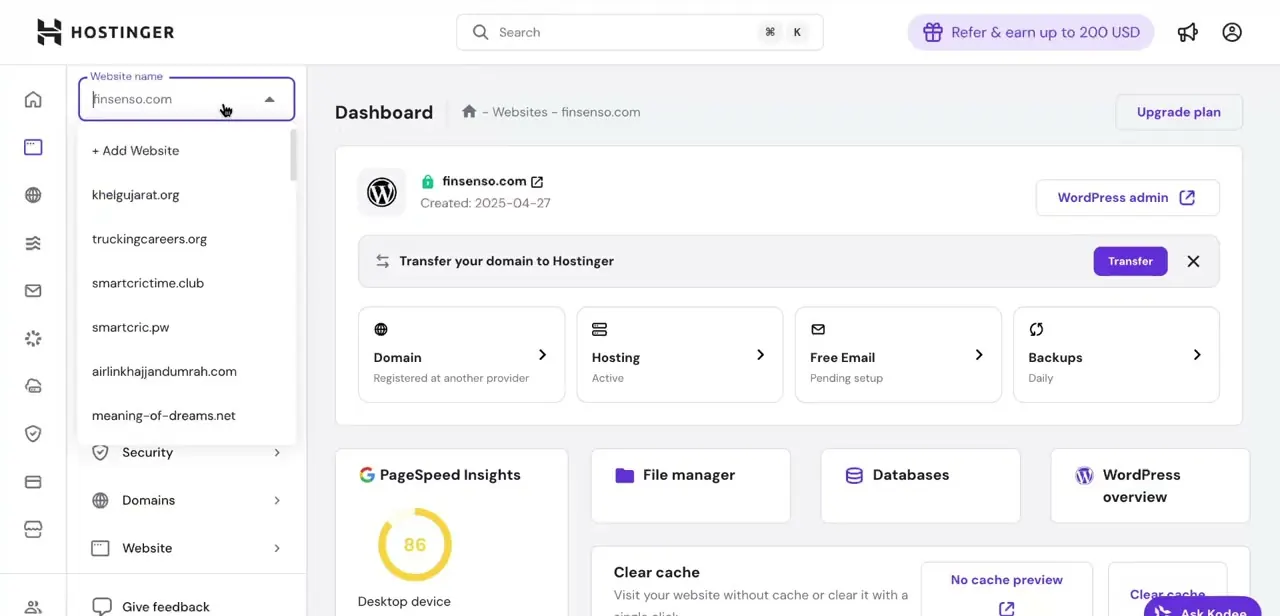Open the Marketplace store sidebar icon
Image resolution: width=1280 pixels, height=616 pixels.
point(33,529)
